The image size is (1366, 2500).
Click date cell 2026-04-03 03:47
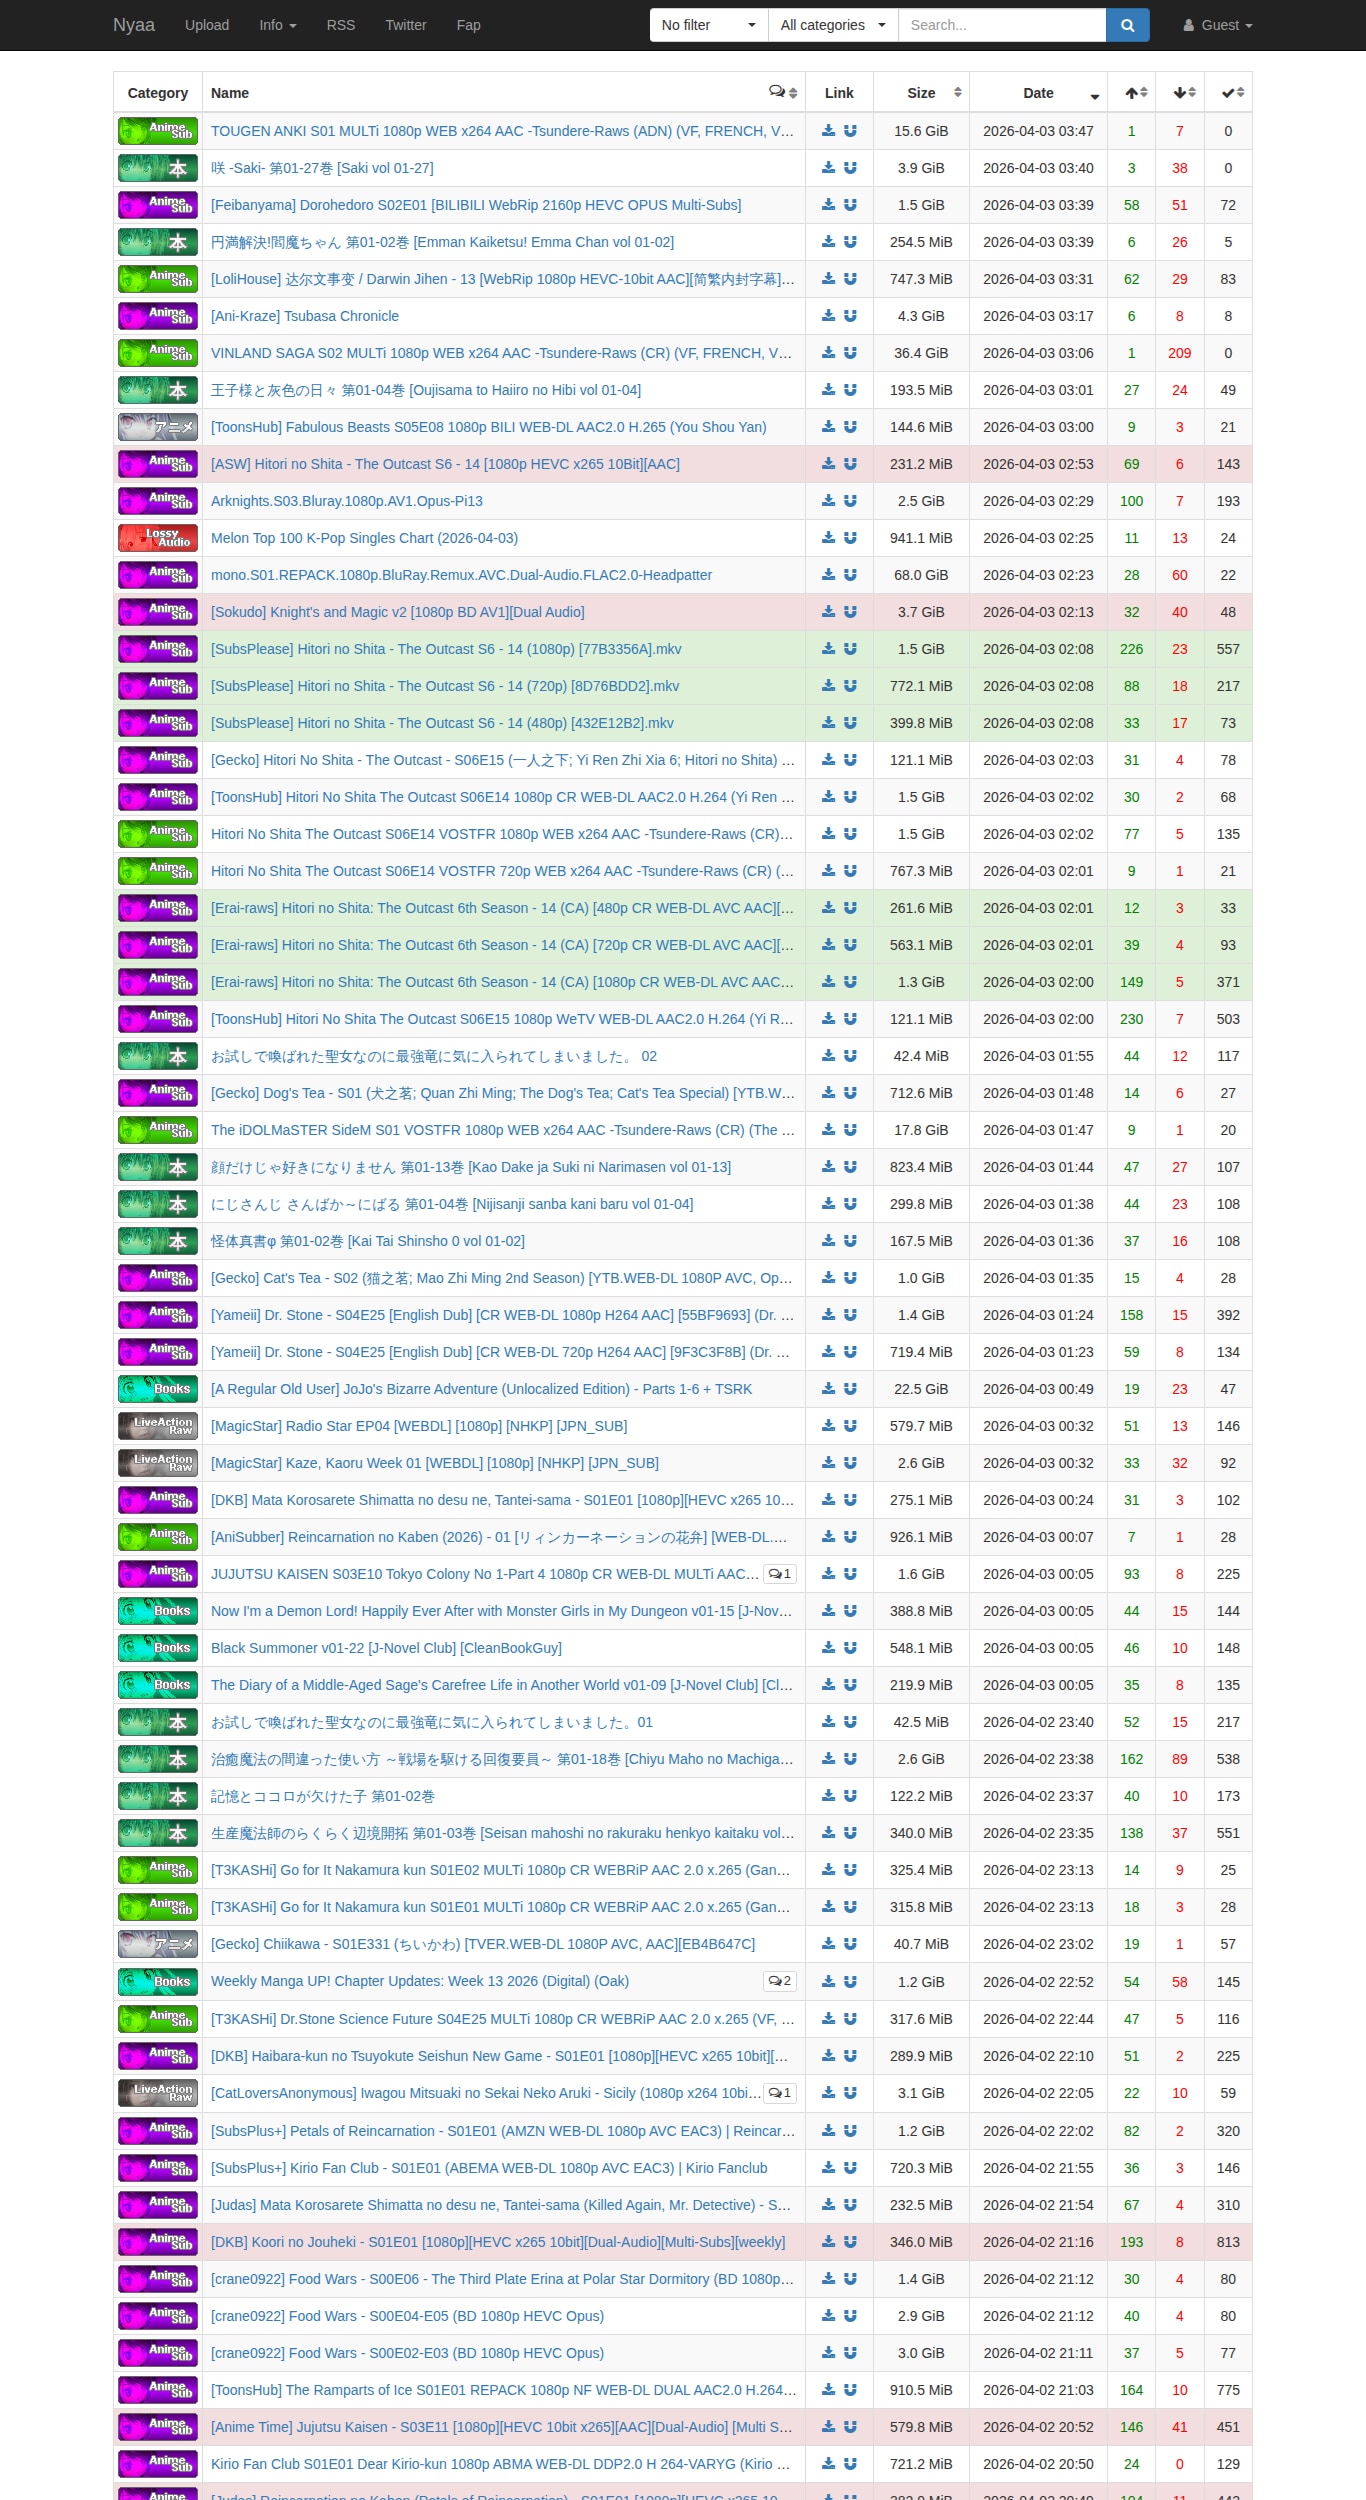tap(1038, 131)
